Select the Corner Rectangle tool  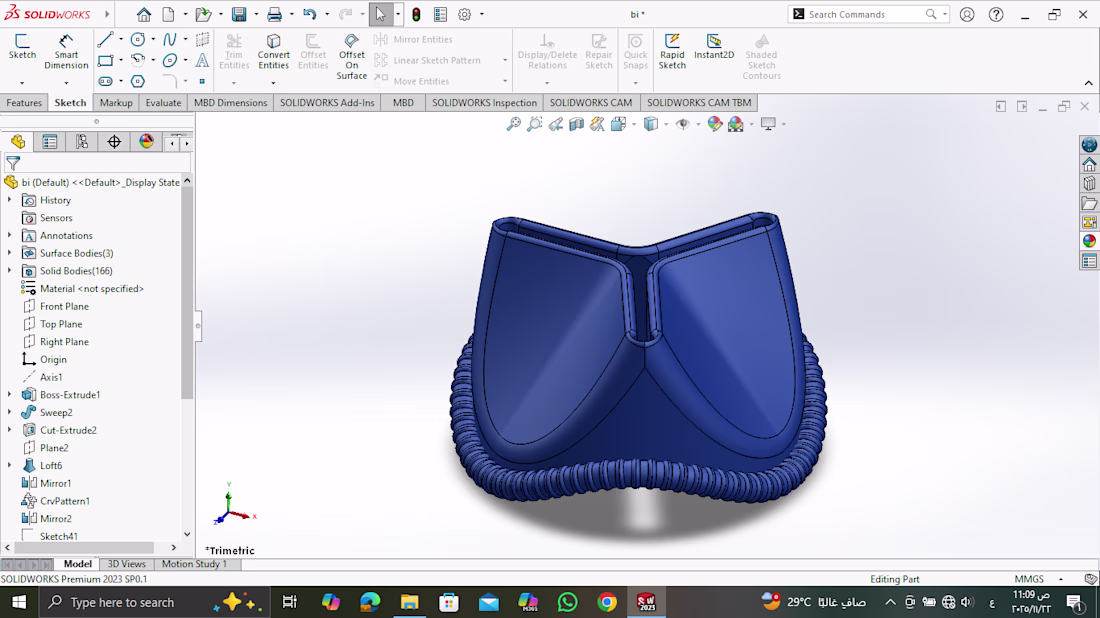click(105, 60)
